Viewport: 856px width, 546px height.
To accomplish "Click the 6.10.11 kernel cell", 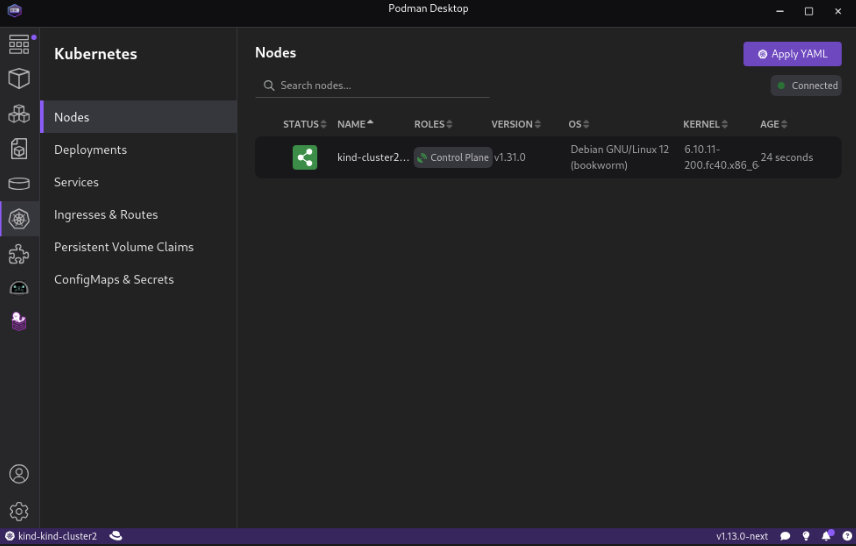I will (x=721, y=157).
